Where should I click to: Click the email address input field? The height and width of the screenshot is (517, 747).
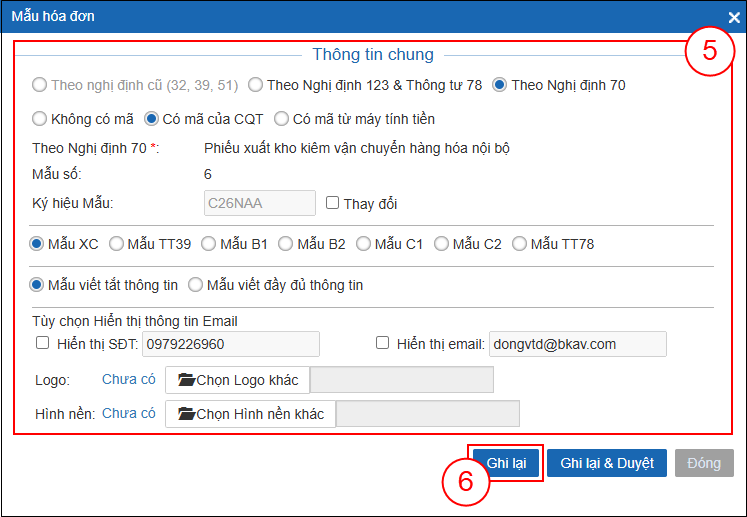tap(577, 344)
